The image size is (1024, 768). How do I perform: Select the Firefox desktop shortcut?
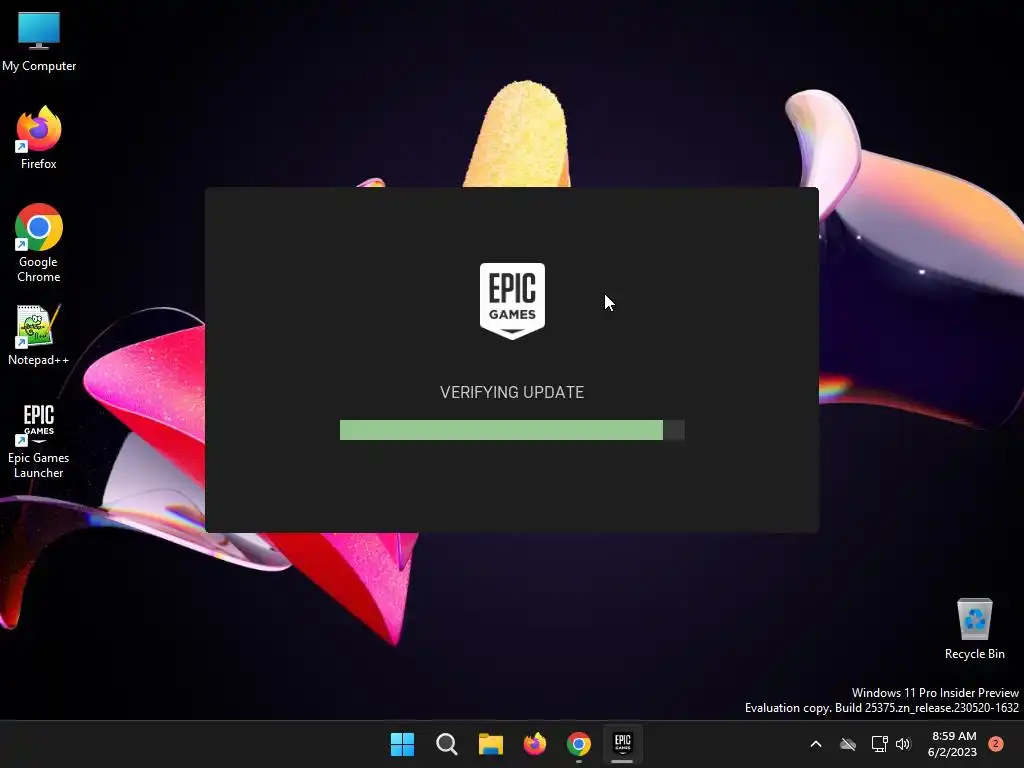tap(39, 138)
